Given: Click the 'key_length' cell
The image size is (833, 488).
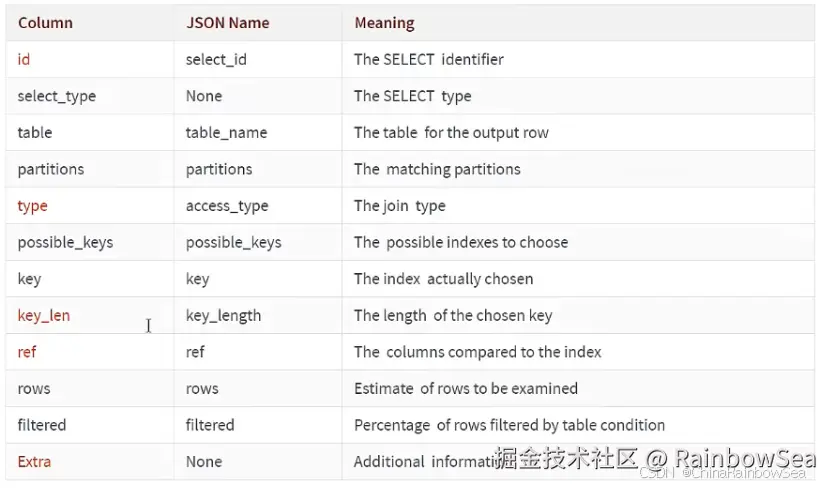Looking at the screenshot, I should tap(223, 315).
